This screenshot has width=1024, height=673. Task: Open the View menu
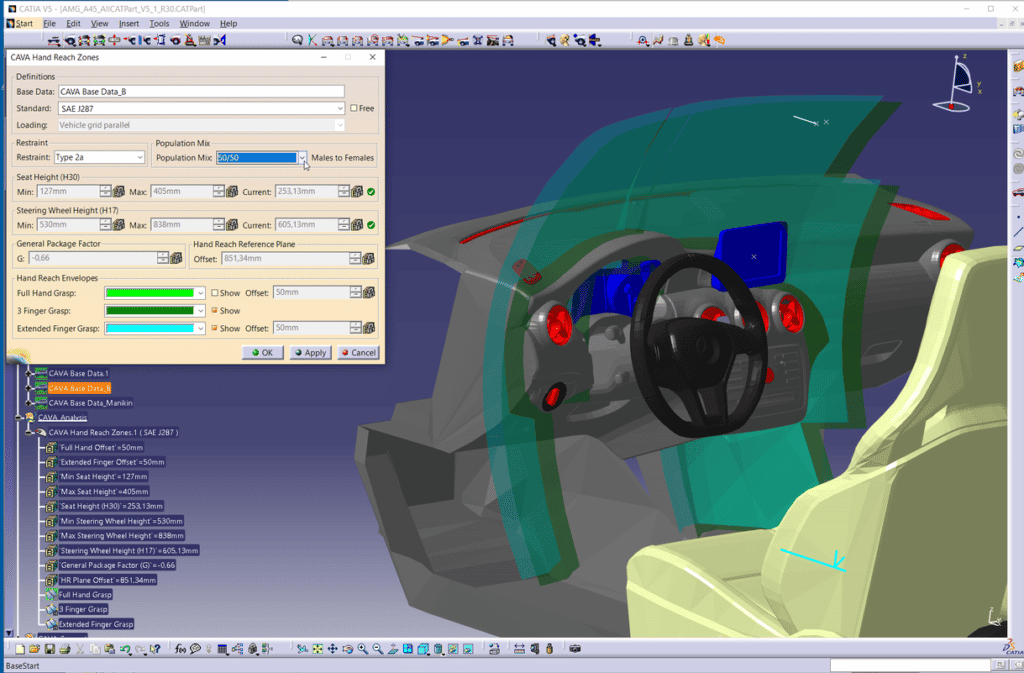click(x=99, y=23)
